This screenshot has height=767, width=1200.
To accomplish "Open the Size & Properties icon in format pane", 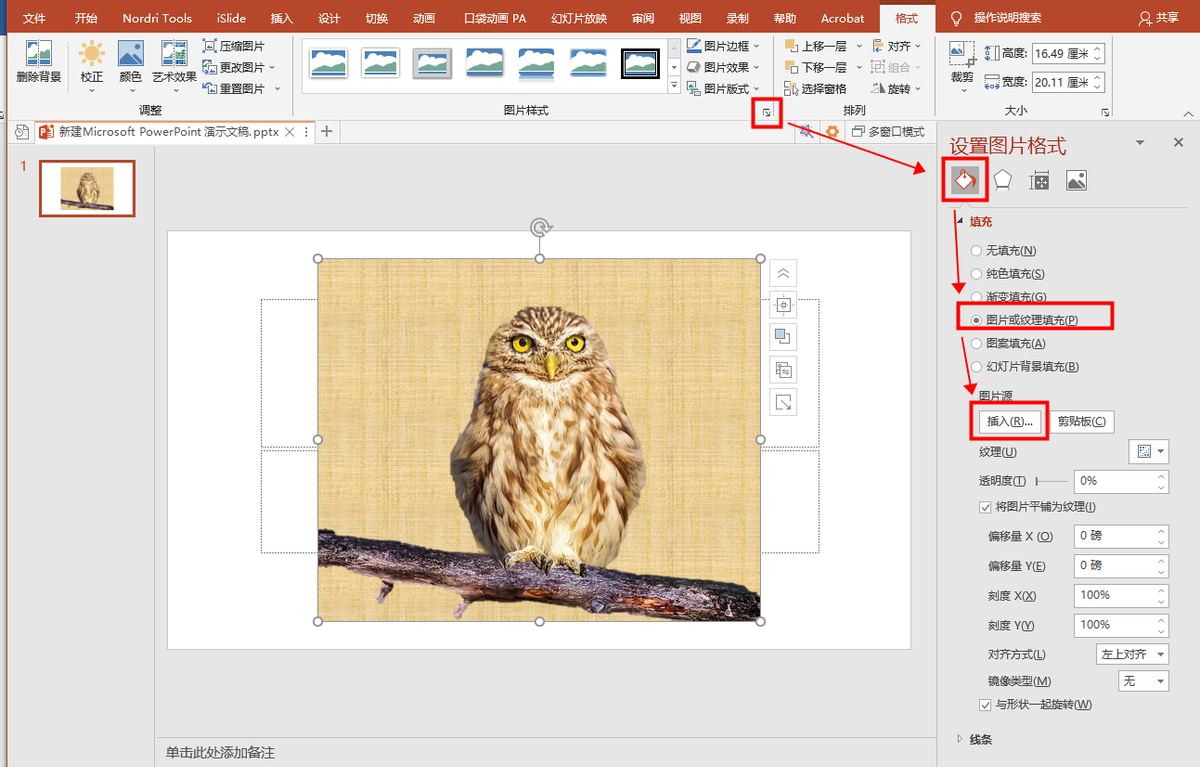I will click(1039, 181).
